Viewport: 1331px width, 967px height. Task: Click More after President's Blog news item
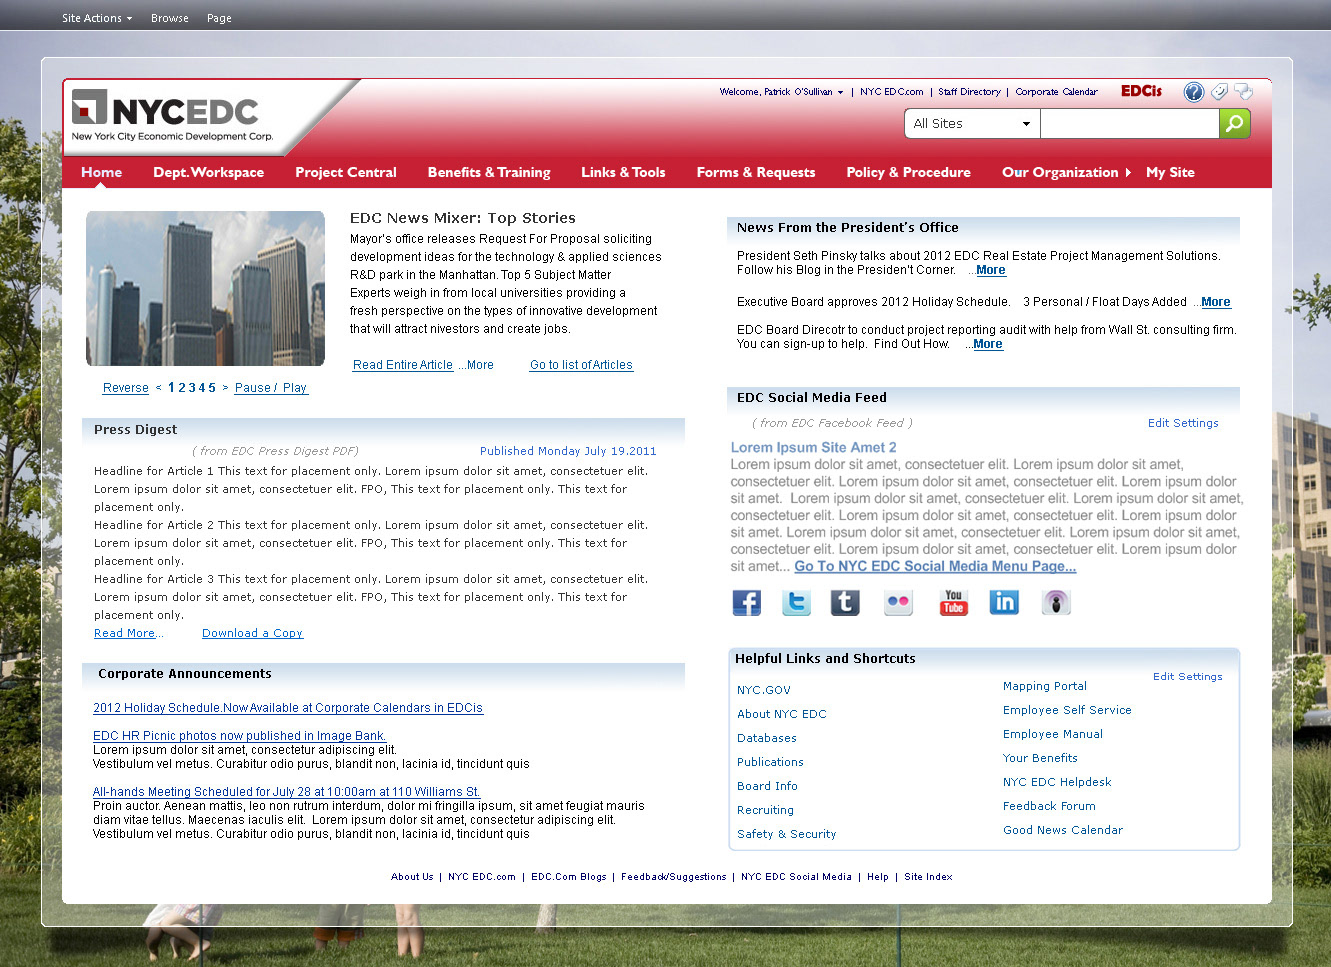[990, 270]
